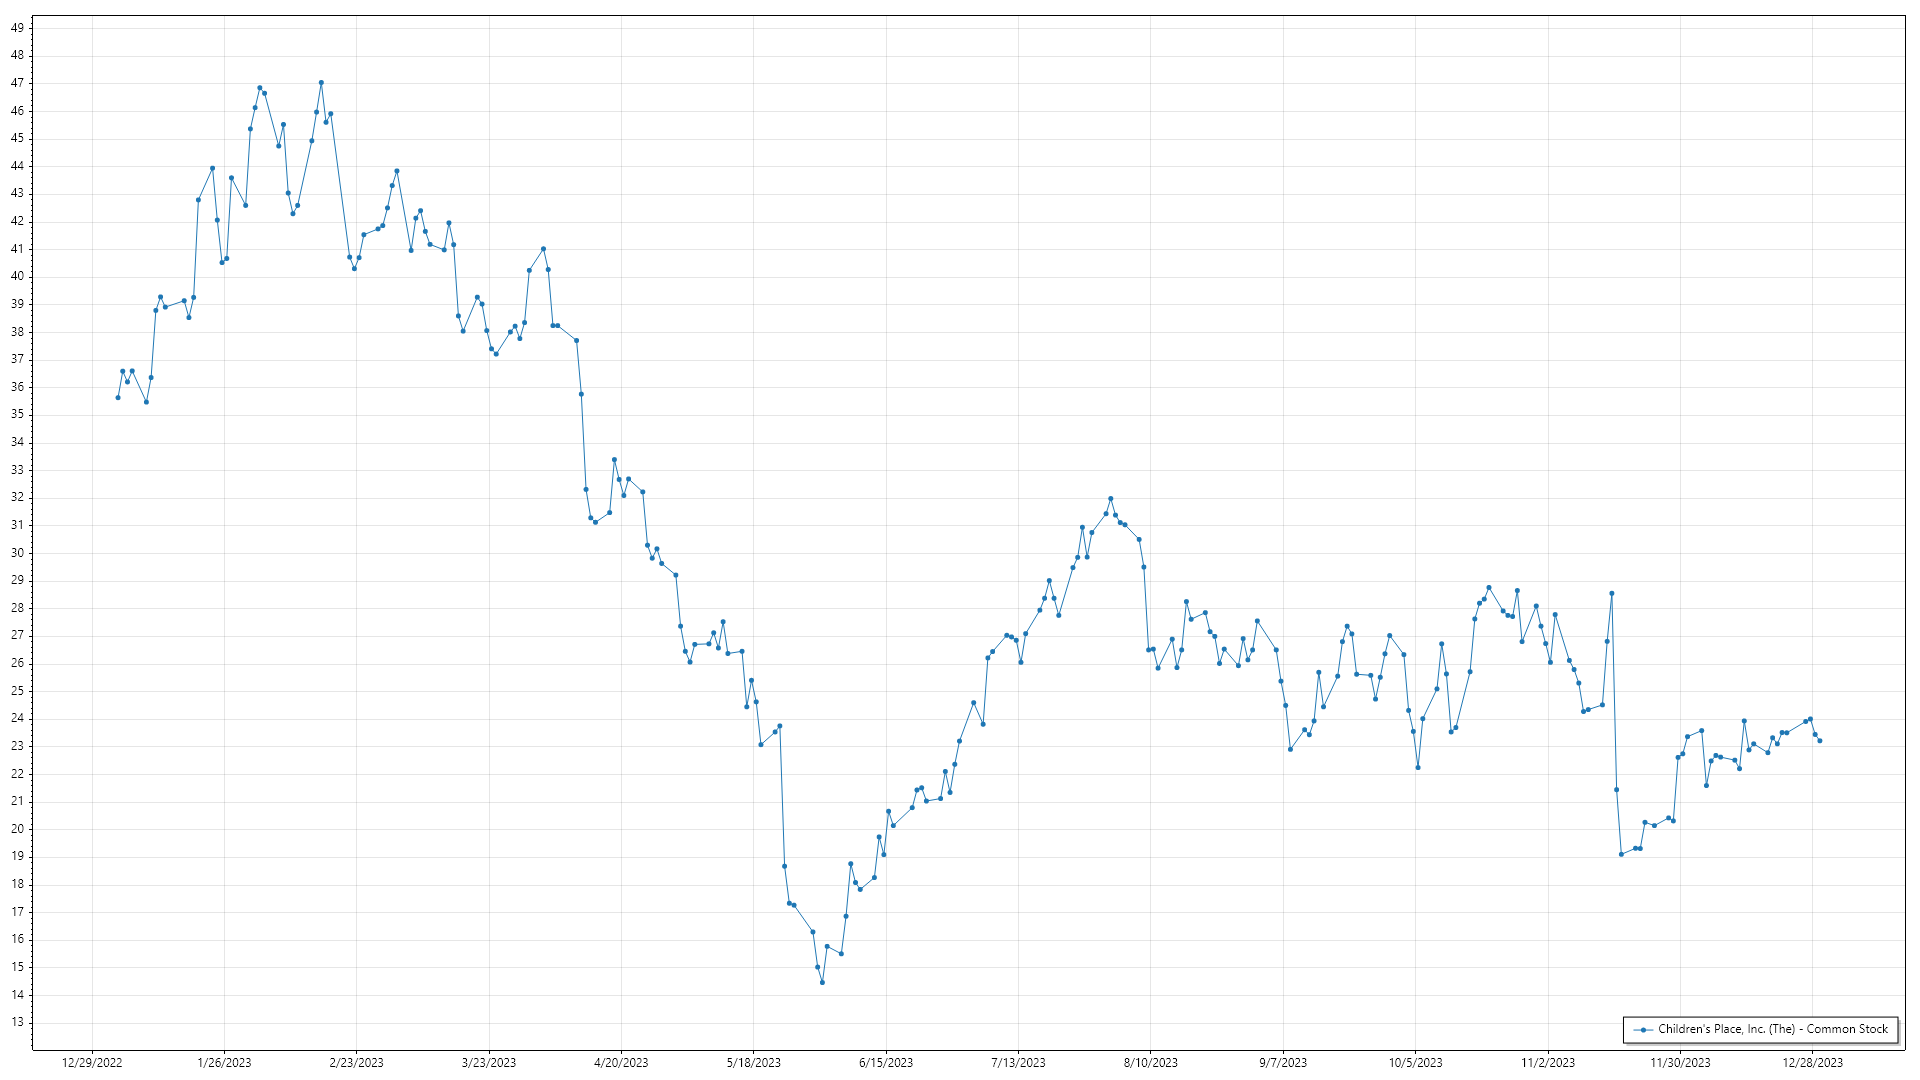The height and width of the screenshot is (1080, 1920).
Task: Click the 5/18/2023 x-axis date label
Action: pos(754,1063)
